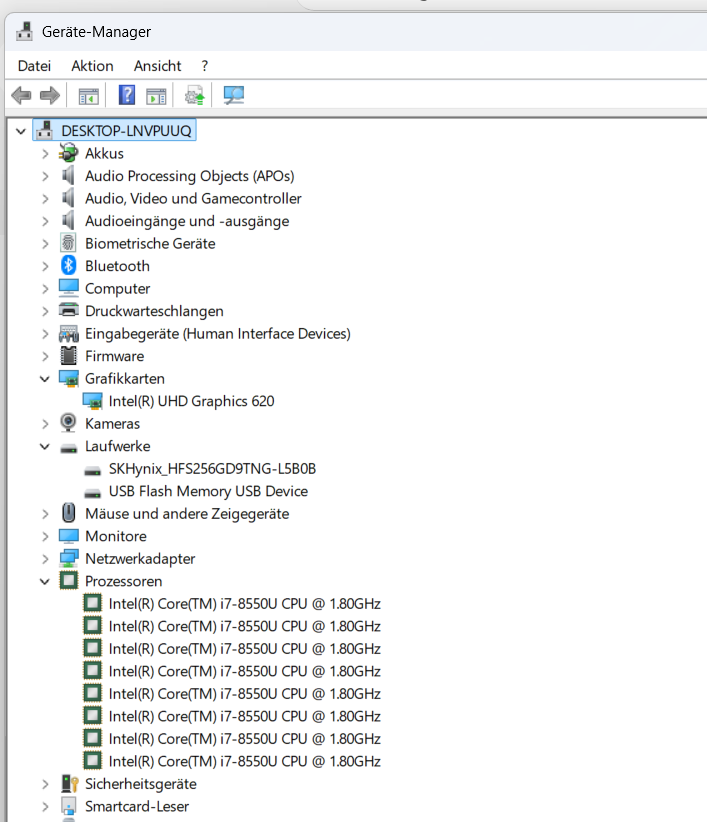The height and width of the screenshot is (822, 707).
Task: Click the Audio Processing Objects speaker icon
Action: (68, 176)
